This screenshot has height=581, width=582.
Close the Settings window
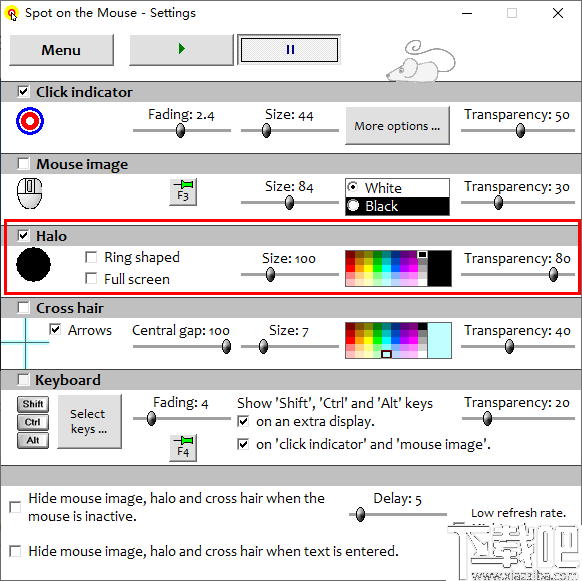pos(558,13)
